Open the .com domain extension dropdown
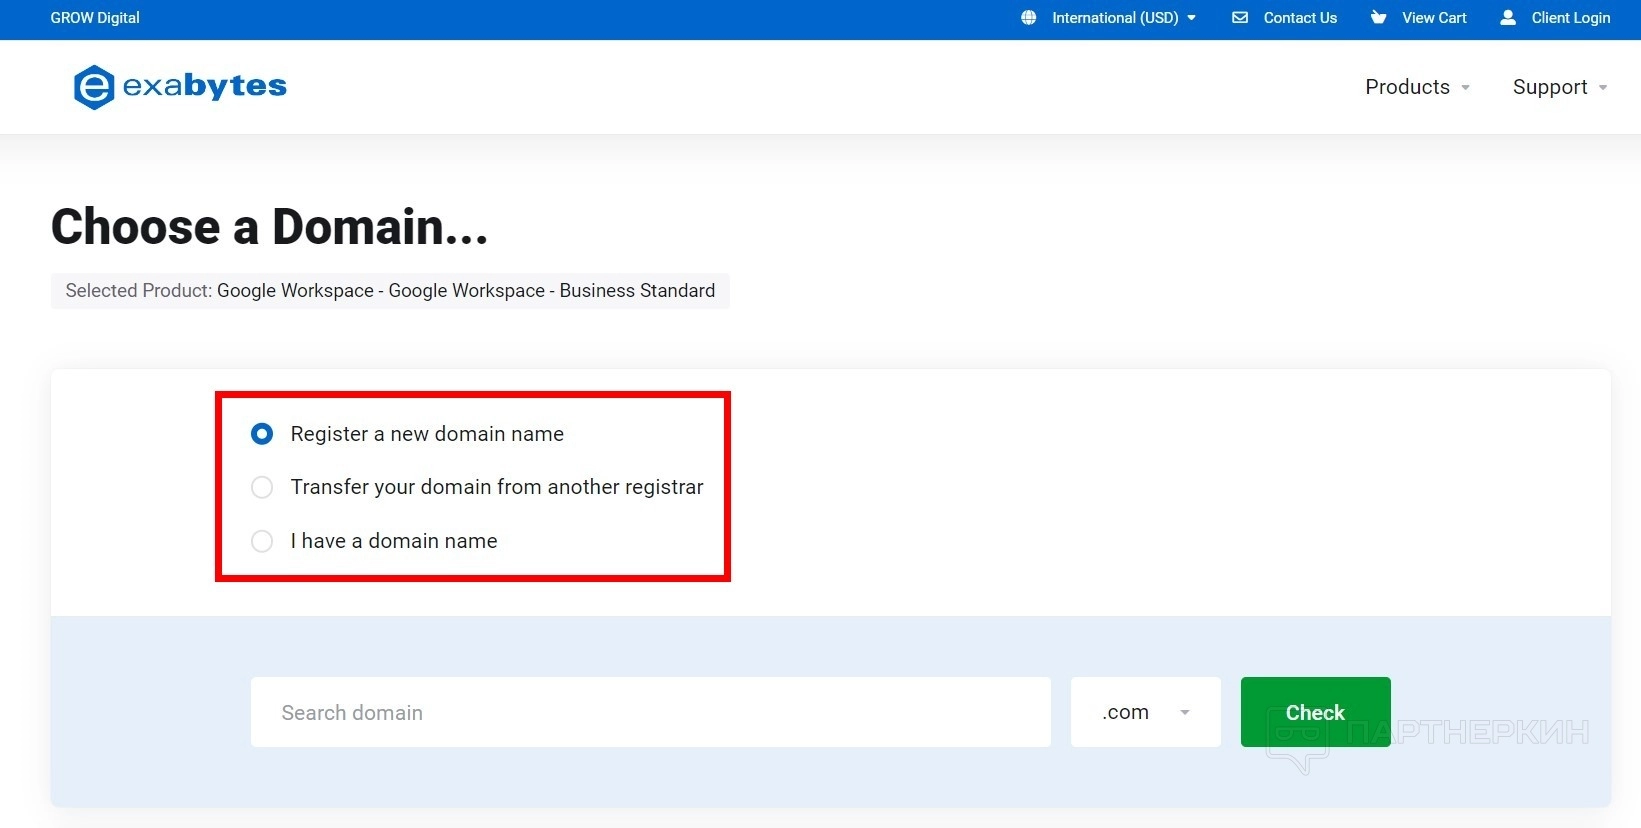The height and width of the screenshot is (828, 1641). click(1145, 712)
